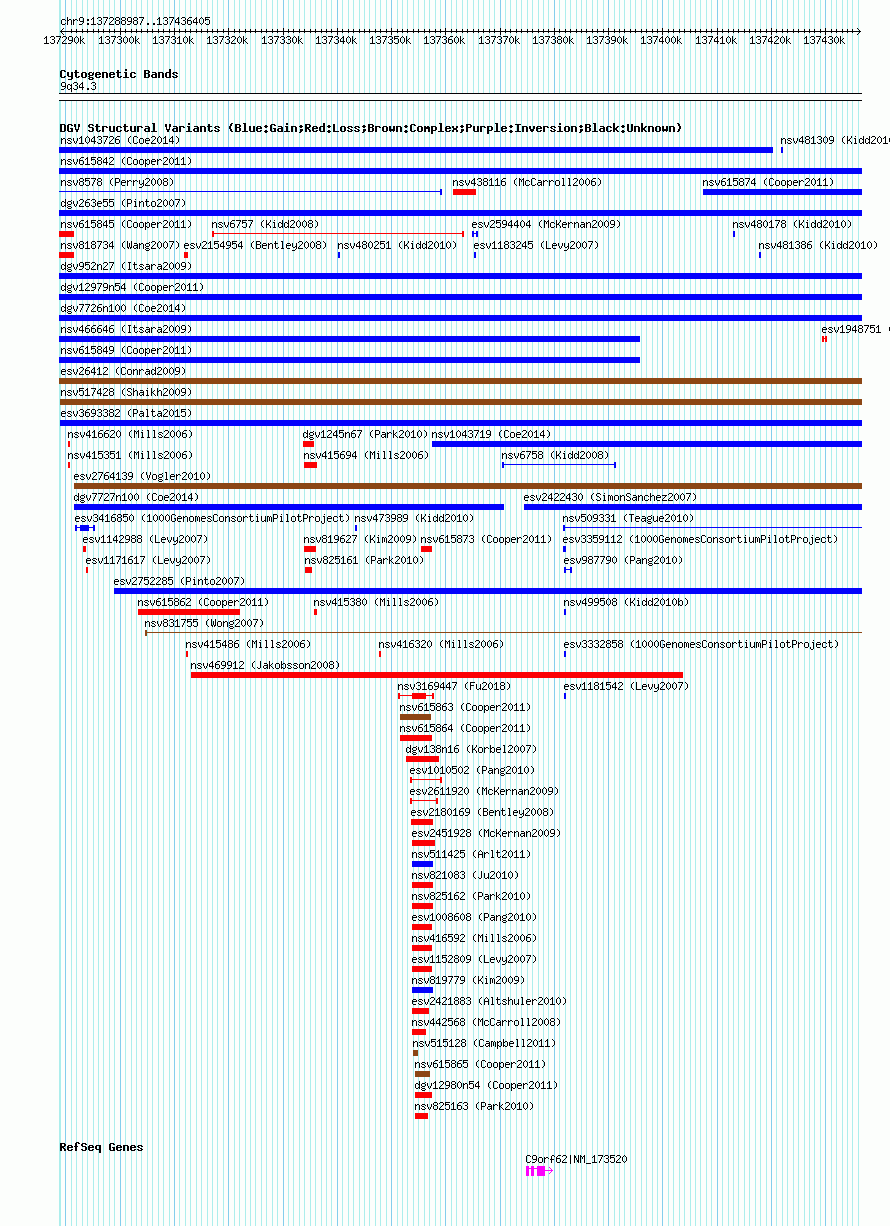The image size is (890, 1226).
Task: Click the Cytogenetic Bands track title
Action: click(x=119, y=74)
